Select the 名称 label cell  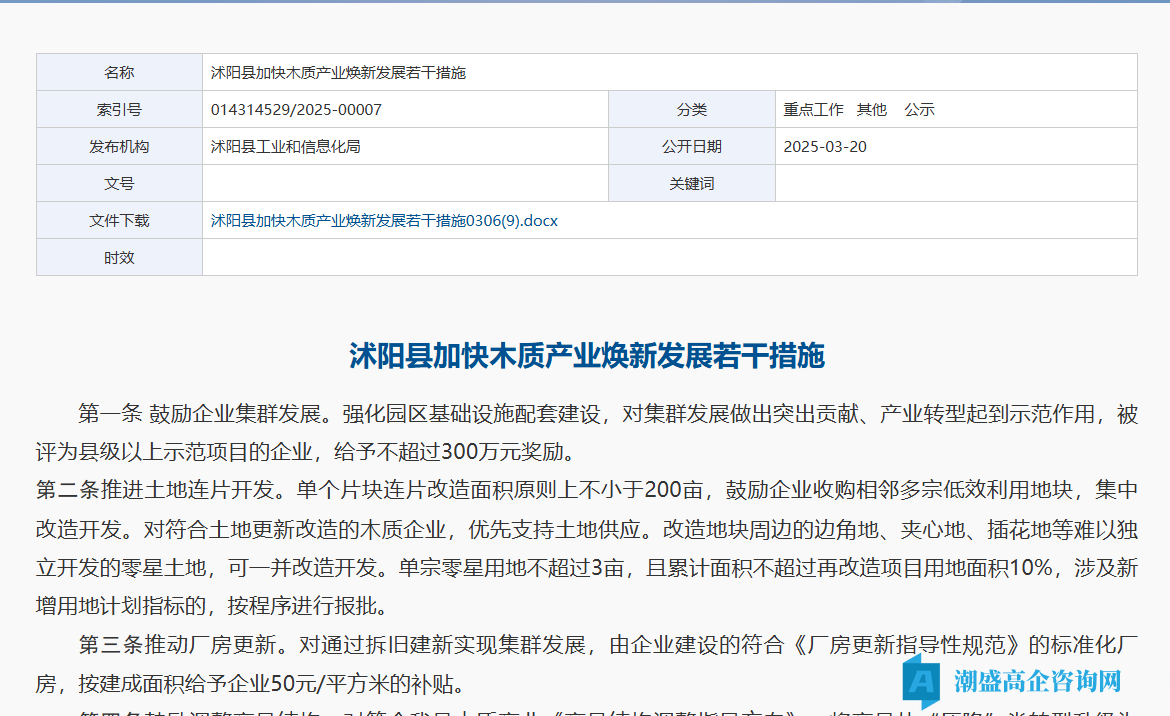pos(119,73)
